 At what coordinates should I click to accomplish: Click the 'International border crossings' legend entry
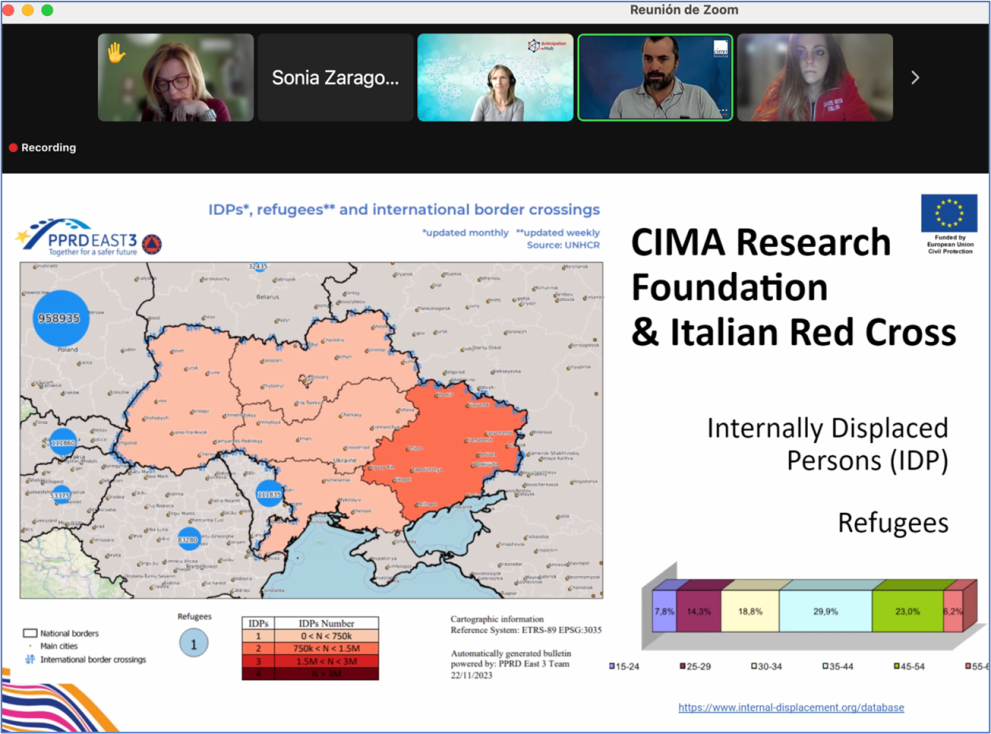click(85, 659)
